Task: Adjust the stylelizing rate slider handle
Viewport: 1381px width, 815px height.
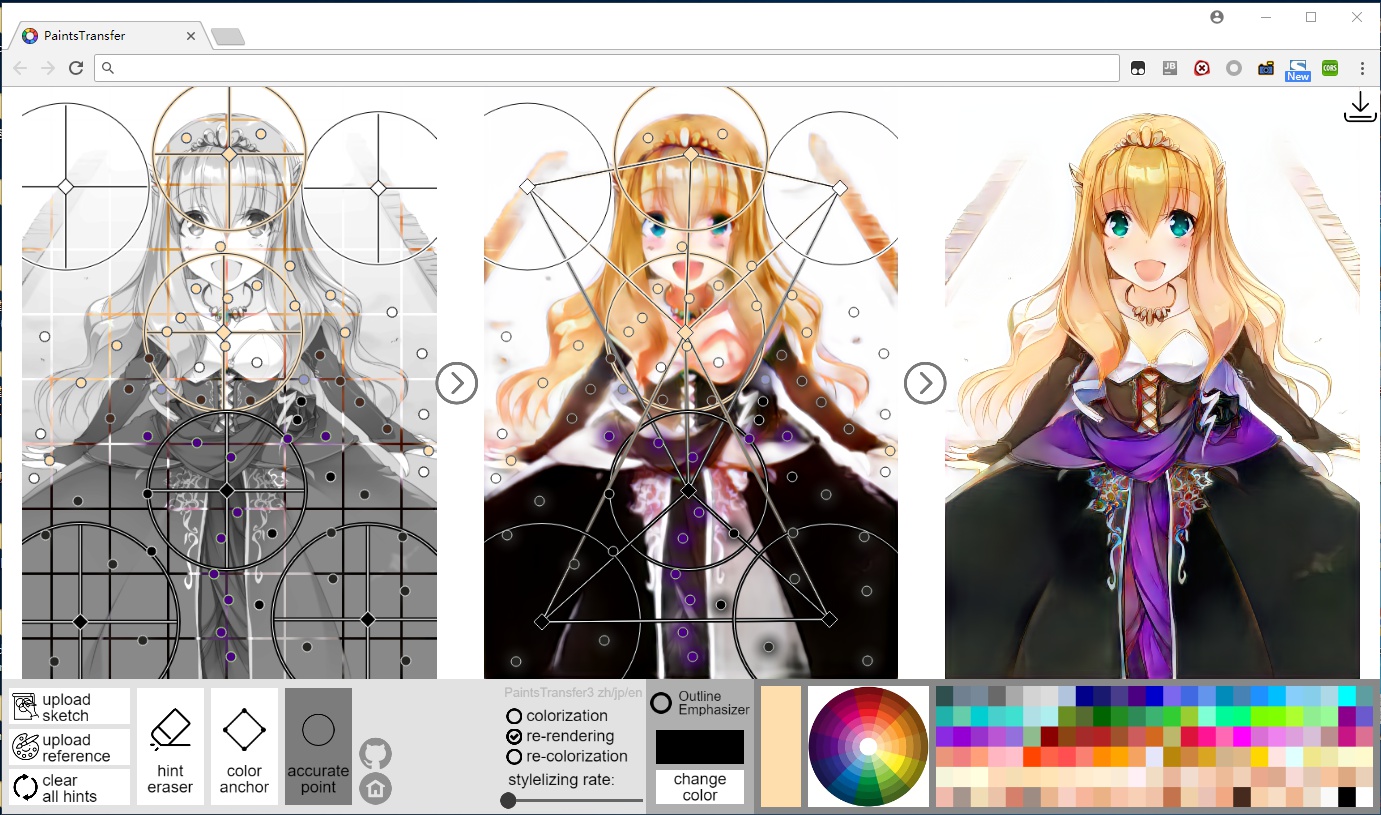Action: click(508, 800)
